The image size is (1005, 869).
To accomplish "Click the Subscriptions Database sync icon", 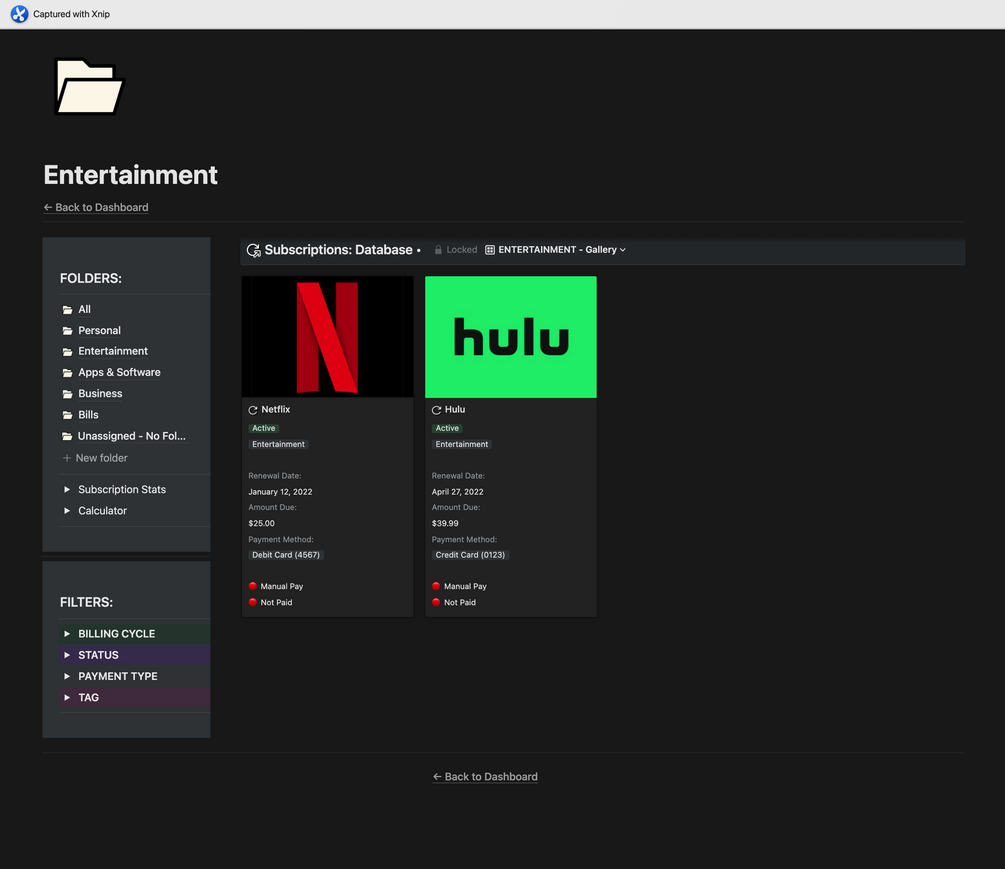I will pos(254,250).
